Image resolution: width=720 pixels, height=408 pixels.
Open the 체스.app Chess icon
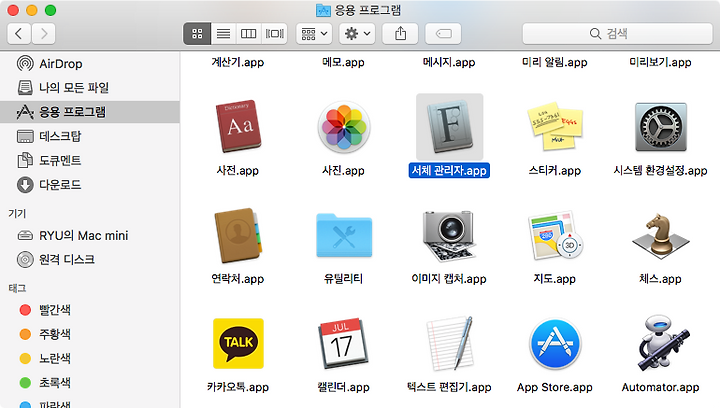tap(661, 235)
